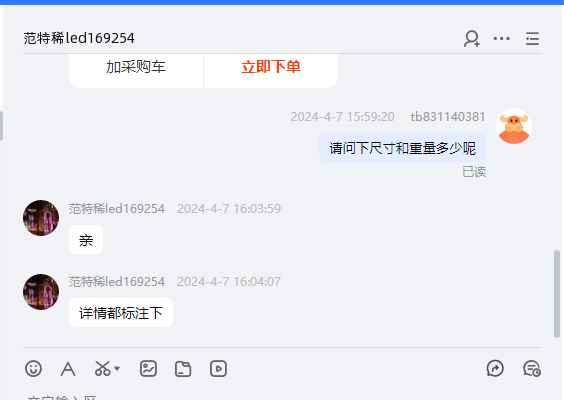Screen dimensions: 564x400
Task: Click the send file folder icon
Action: [183, 369]
